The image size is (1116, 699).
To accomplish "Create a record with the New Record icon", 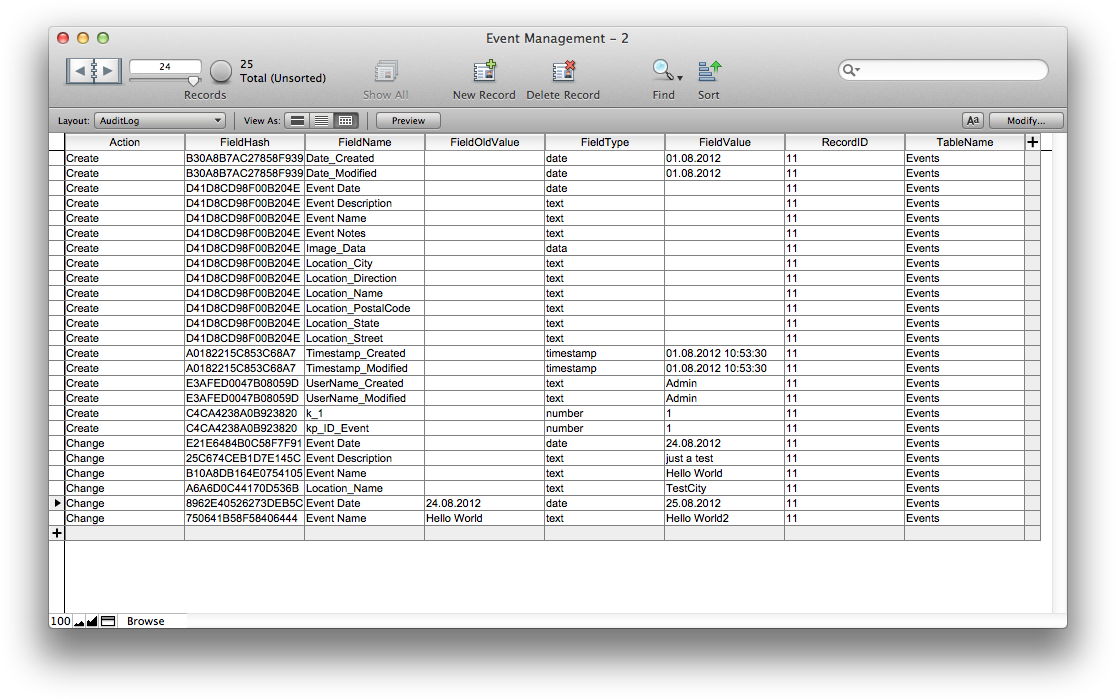I will tap(484, 71).
